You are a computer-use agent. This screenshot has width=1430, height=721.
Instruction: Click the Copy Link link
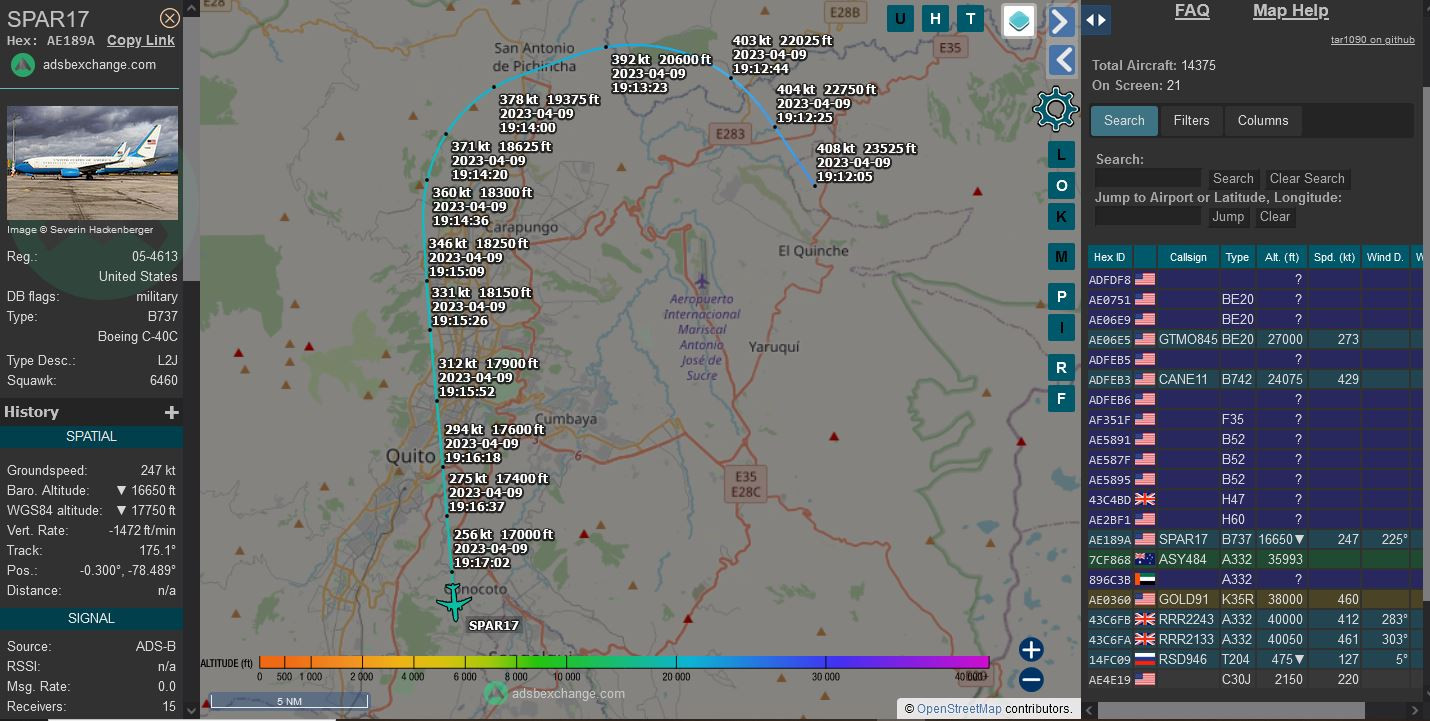tap(141, 40)
